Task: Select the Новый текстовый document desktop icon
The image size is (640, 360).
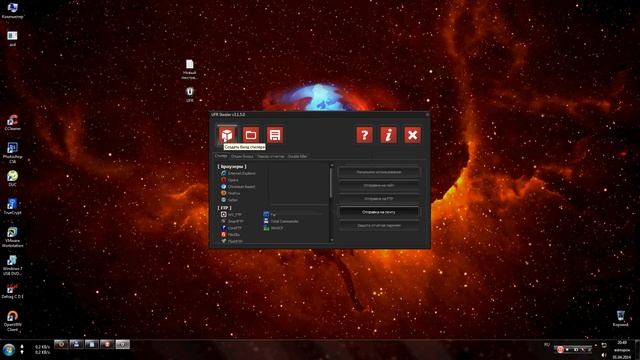Action: [x=189, y=69]
